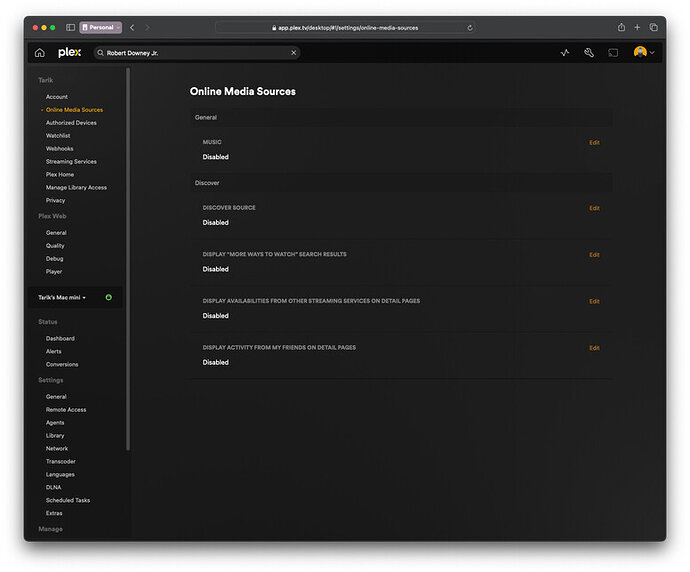Click the green server status indicator
The width and height of the screenshot is (690, 572).
108,297
